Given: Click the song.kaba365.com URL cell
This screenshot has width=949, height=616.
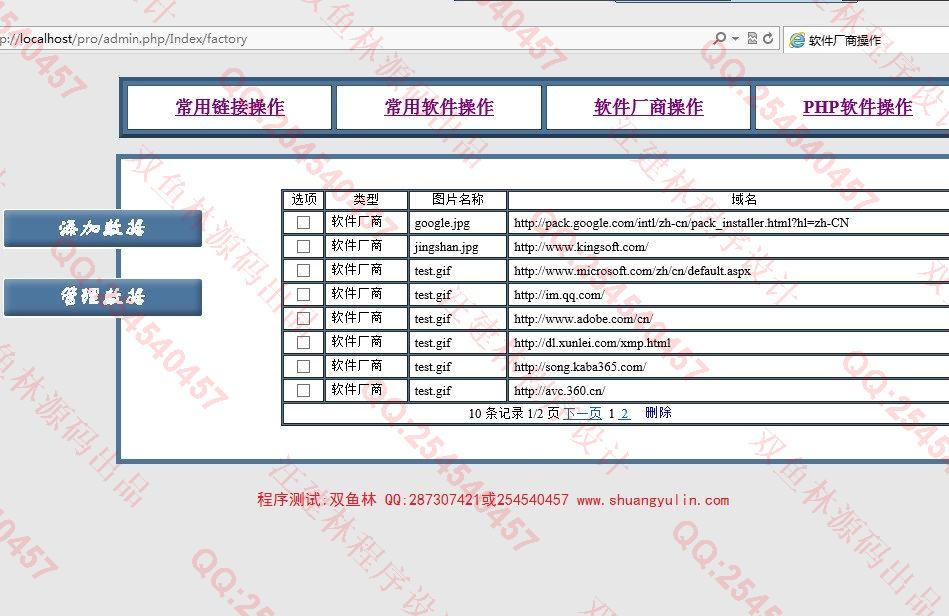Looking at the screenshot, I should pyautogui.click(x=729, y=367).
